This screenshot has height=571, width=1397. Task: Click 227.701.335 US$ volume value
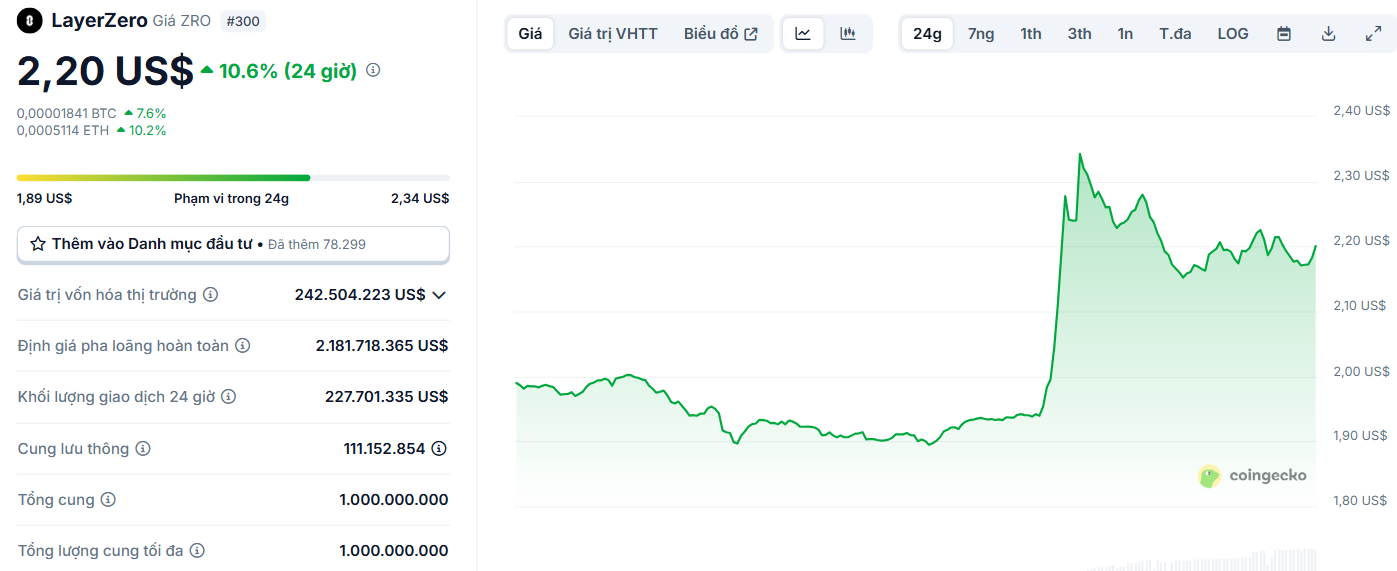[x=386, y=397]
